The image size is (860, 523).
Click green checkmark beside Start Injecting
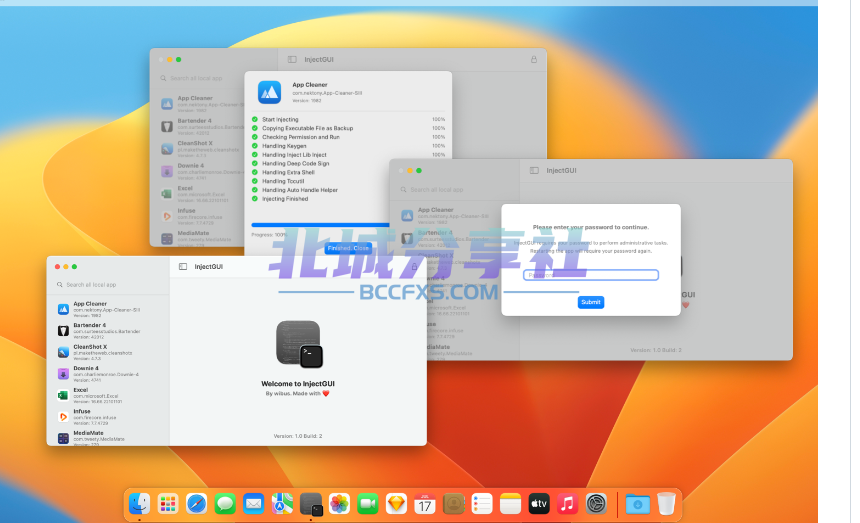254,119
